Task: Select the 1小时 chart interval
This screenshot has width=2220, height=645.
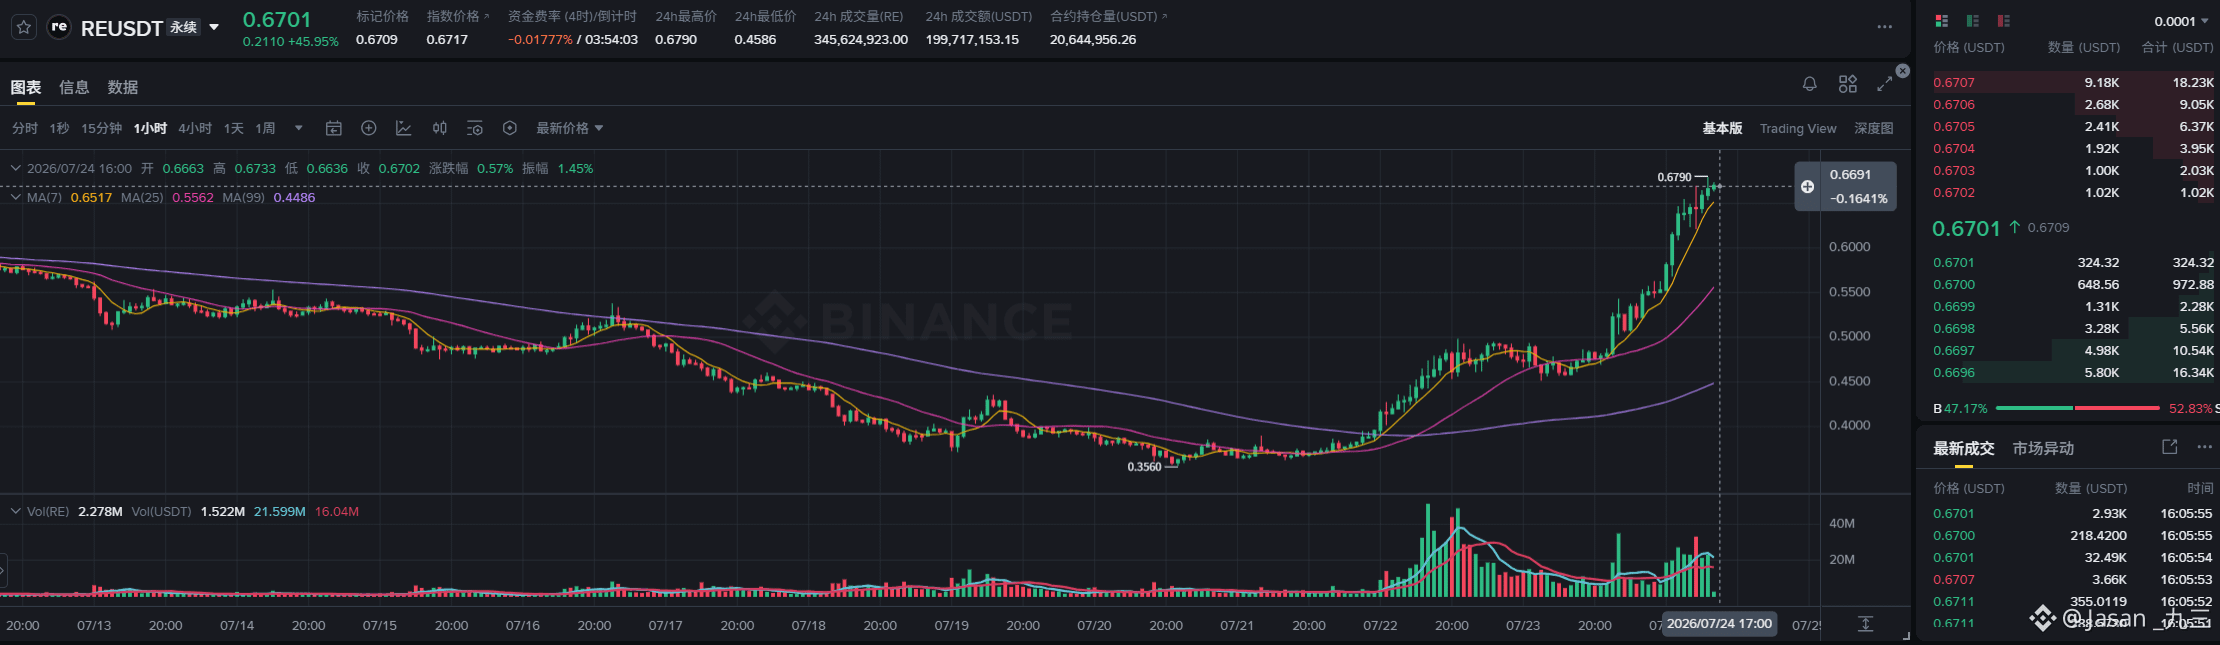Action: coord(150,128)
